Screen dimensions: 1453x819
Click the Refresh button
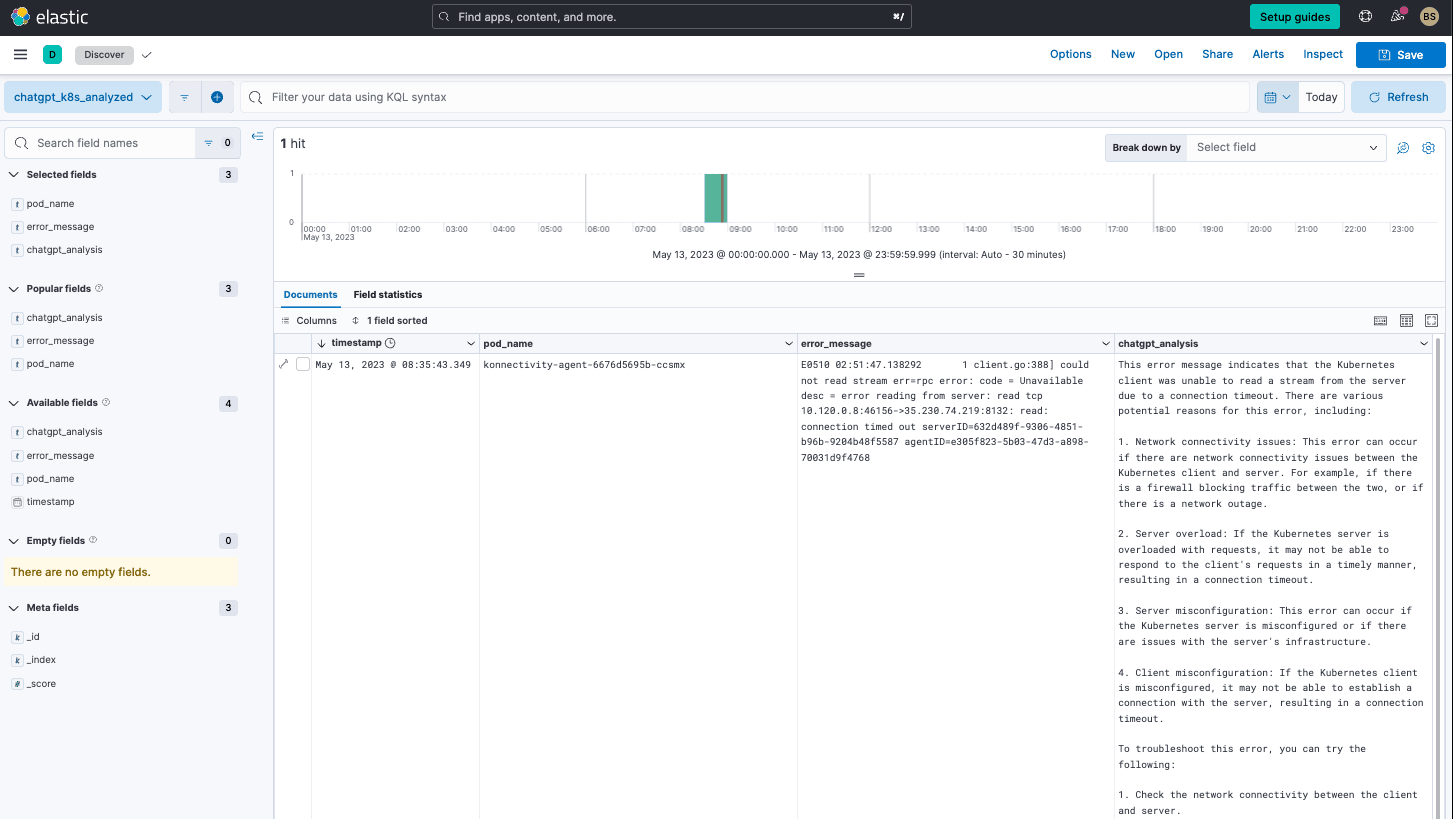pos(1397,97)
